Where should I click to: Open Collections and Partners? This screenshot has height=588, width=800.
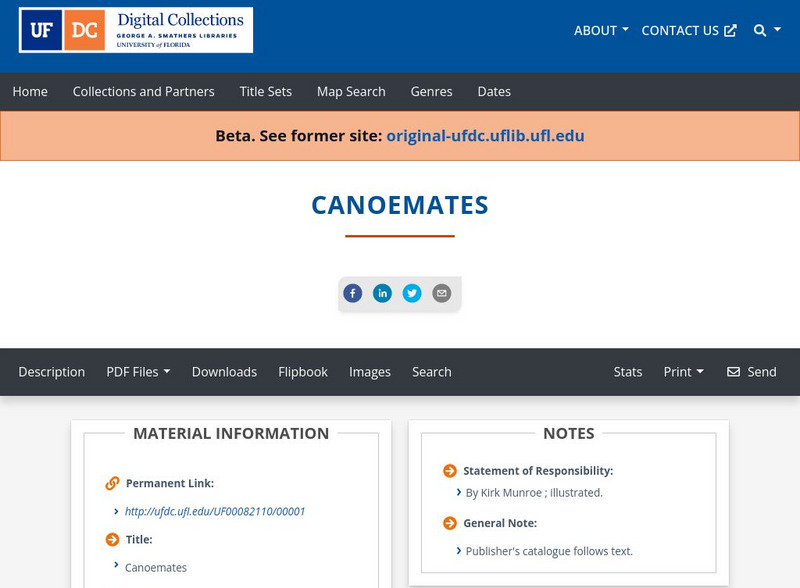(x=143, y=91)
